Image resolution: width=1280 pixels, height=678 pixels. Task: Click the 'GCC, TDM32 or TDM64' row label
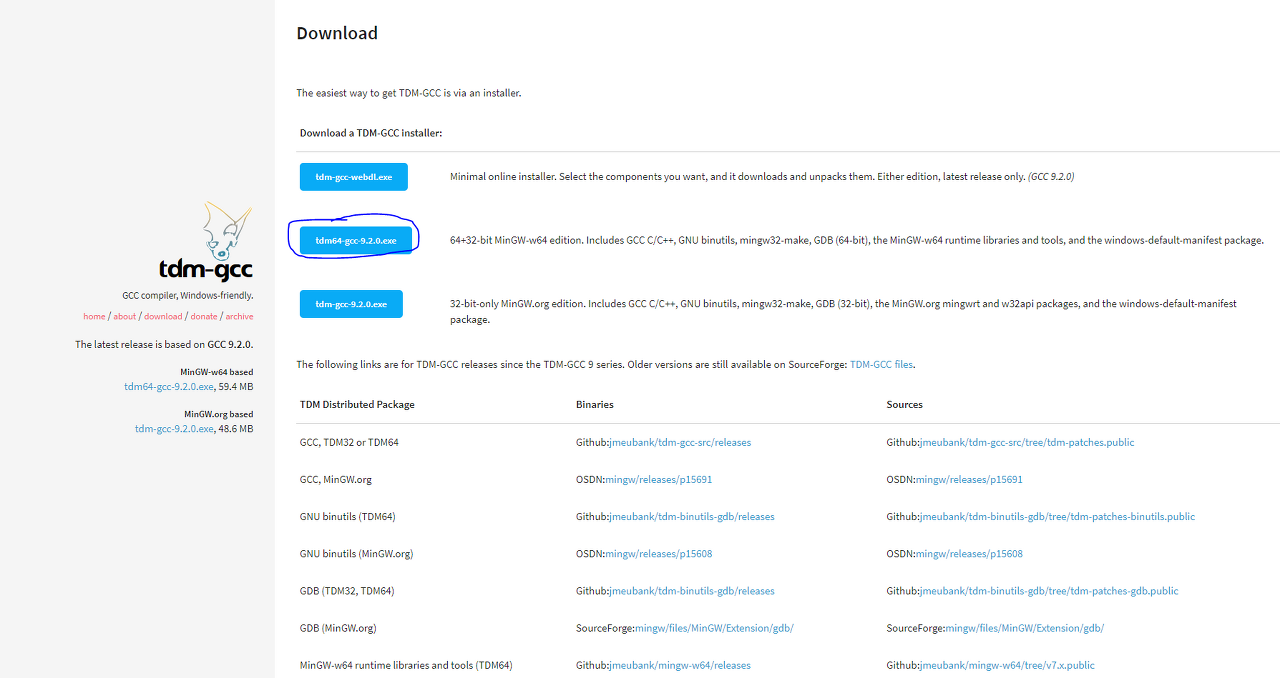[349, 442]
